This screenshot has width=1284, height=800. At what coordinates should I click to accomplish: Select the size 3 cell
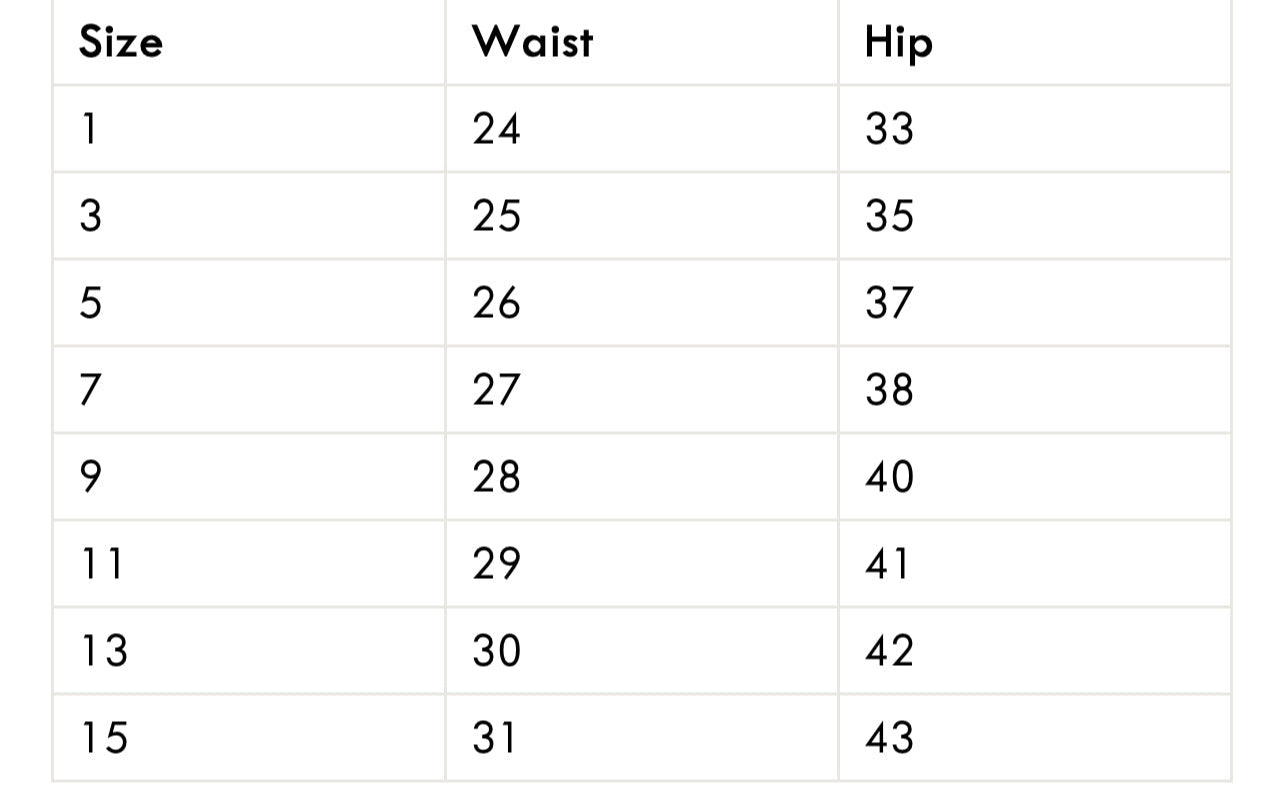tap(91, 216)
